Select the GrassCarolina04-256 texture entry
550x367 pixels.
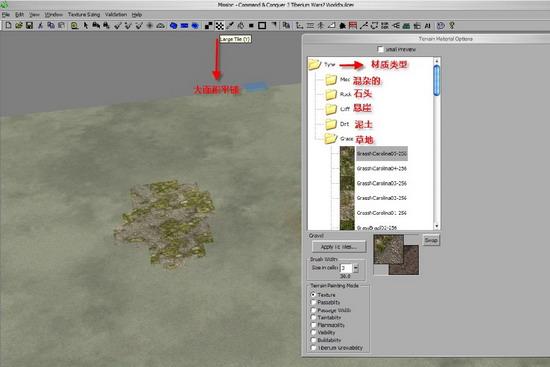tap(382, 168)
